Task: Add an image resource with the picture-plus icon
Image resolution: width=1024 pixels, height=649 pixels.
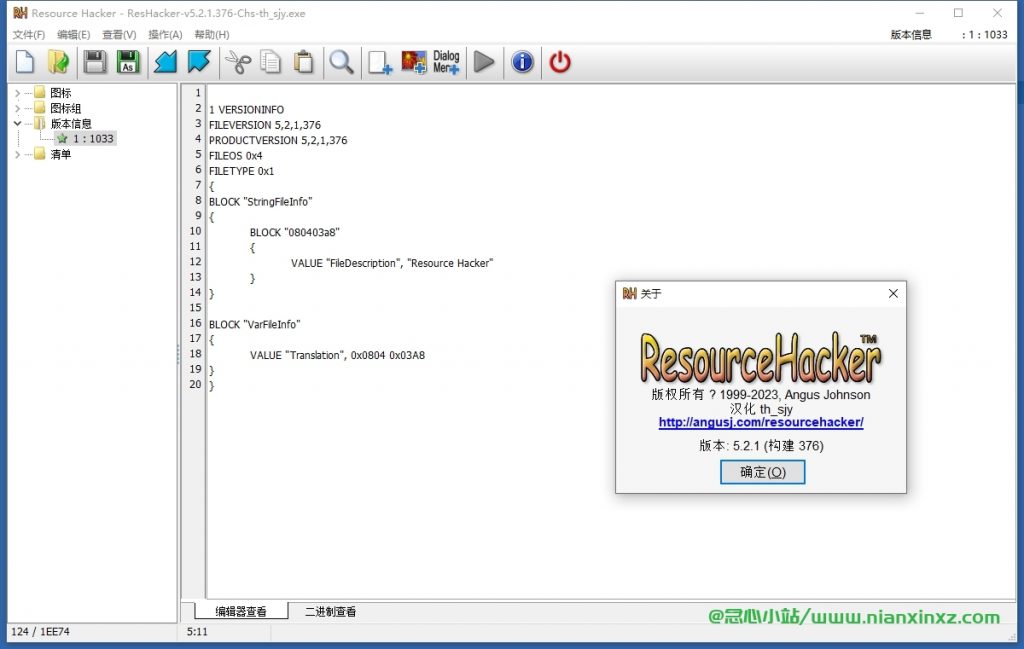Action: 413,62
